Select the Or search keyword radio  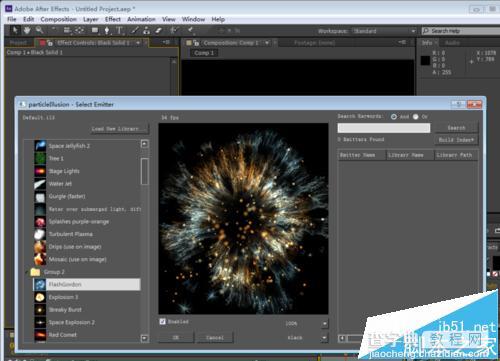[416, 117]
